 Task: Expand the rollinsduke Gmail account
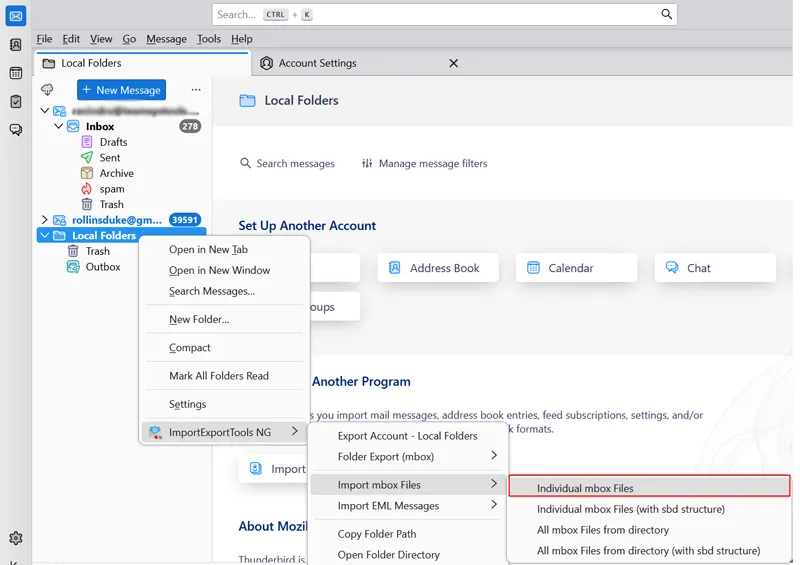point(44,220)
